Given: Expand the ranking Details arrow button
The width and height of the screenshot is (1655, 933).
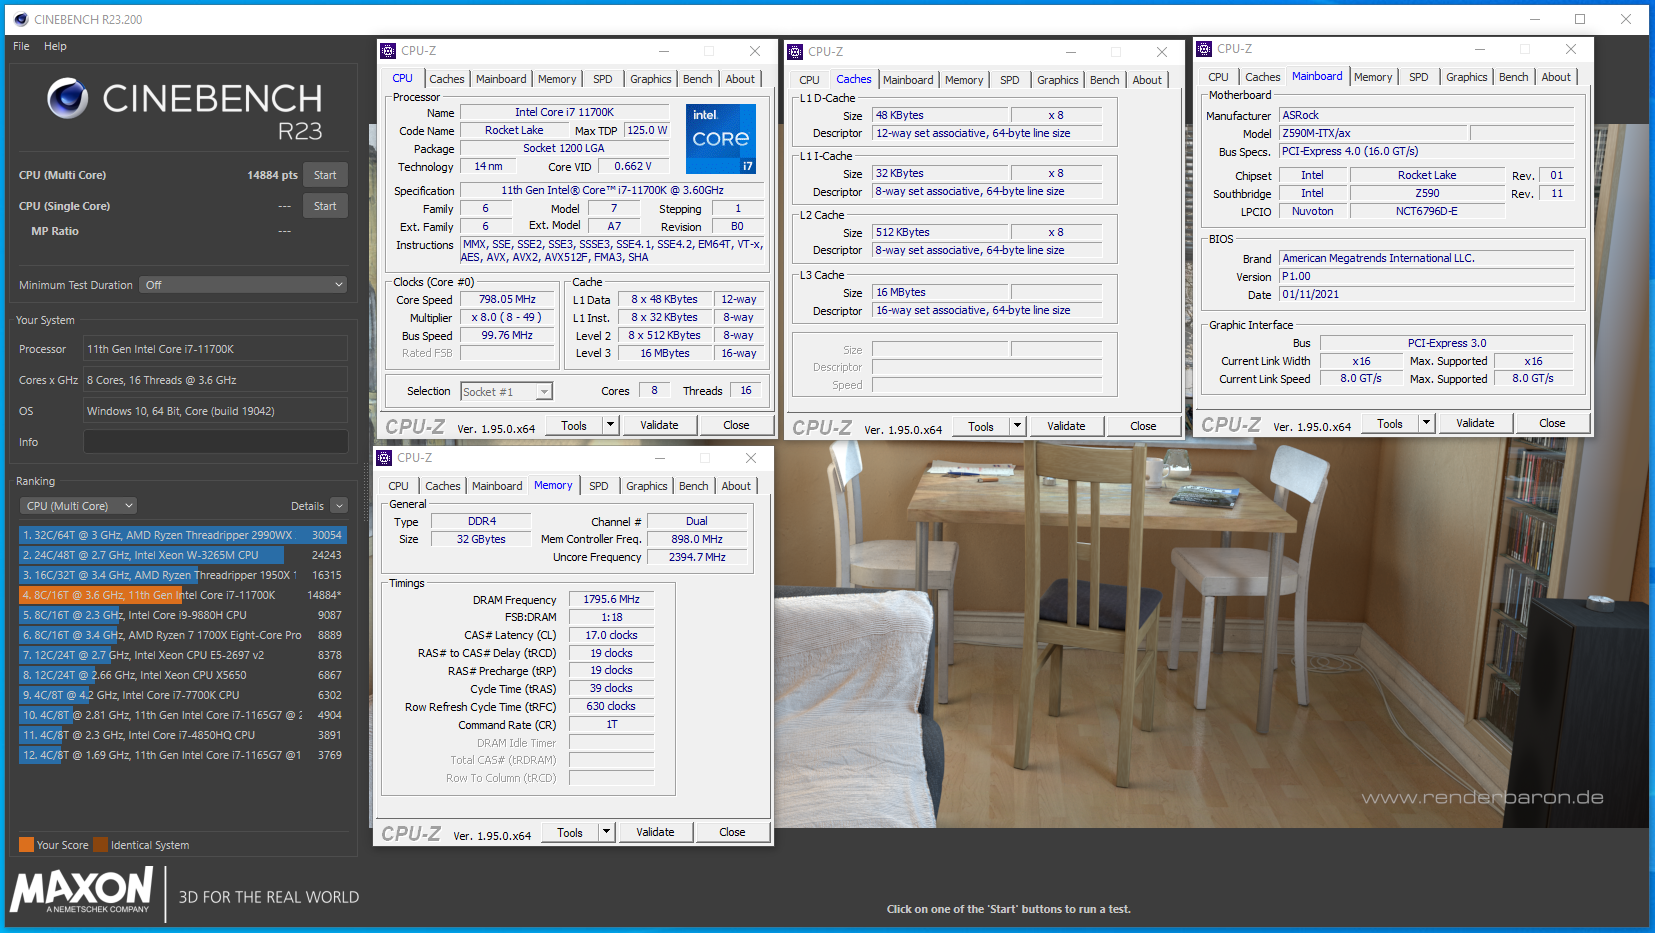Looking at the screenshot, I should coord(339,506).
